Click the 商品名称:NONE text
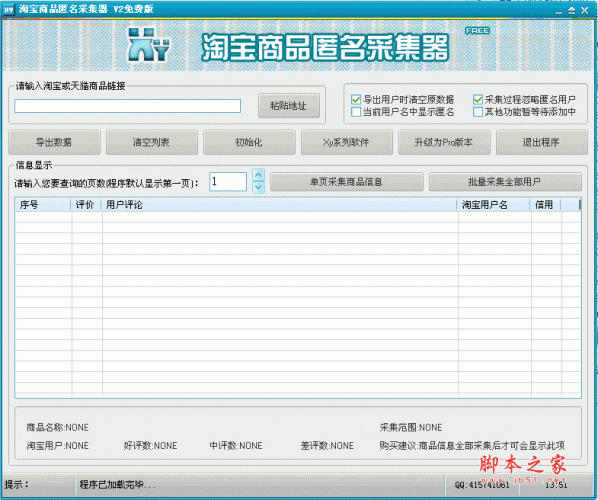Image resolution: width=598 pixels, height=500 pixels. [x=57, y=428]
